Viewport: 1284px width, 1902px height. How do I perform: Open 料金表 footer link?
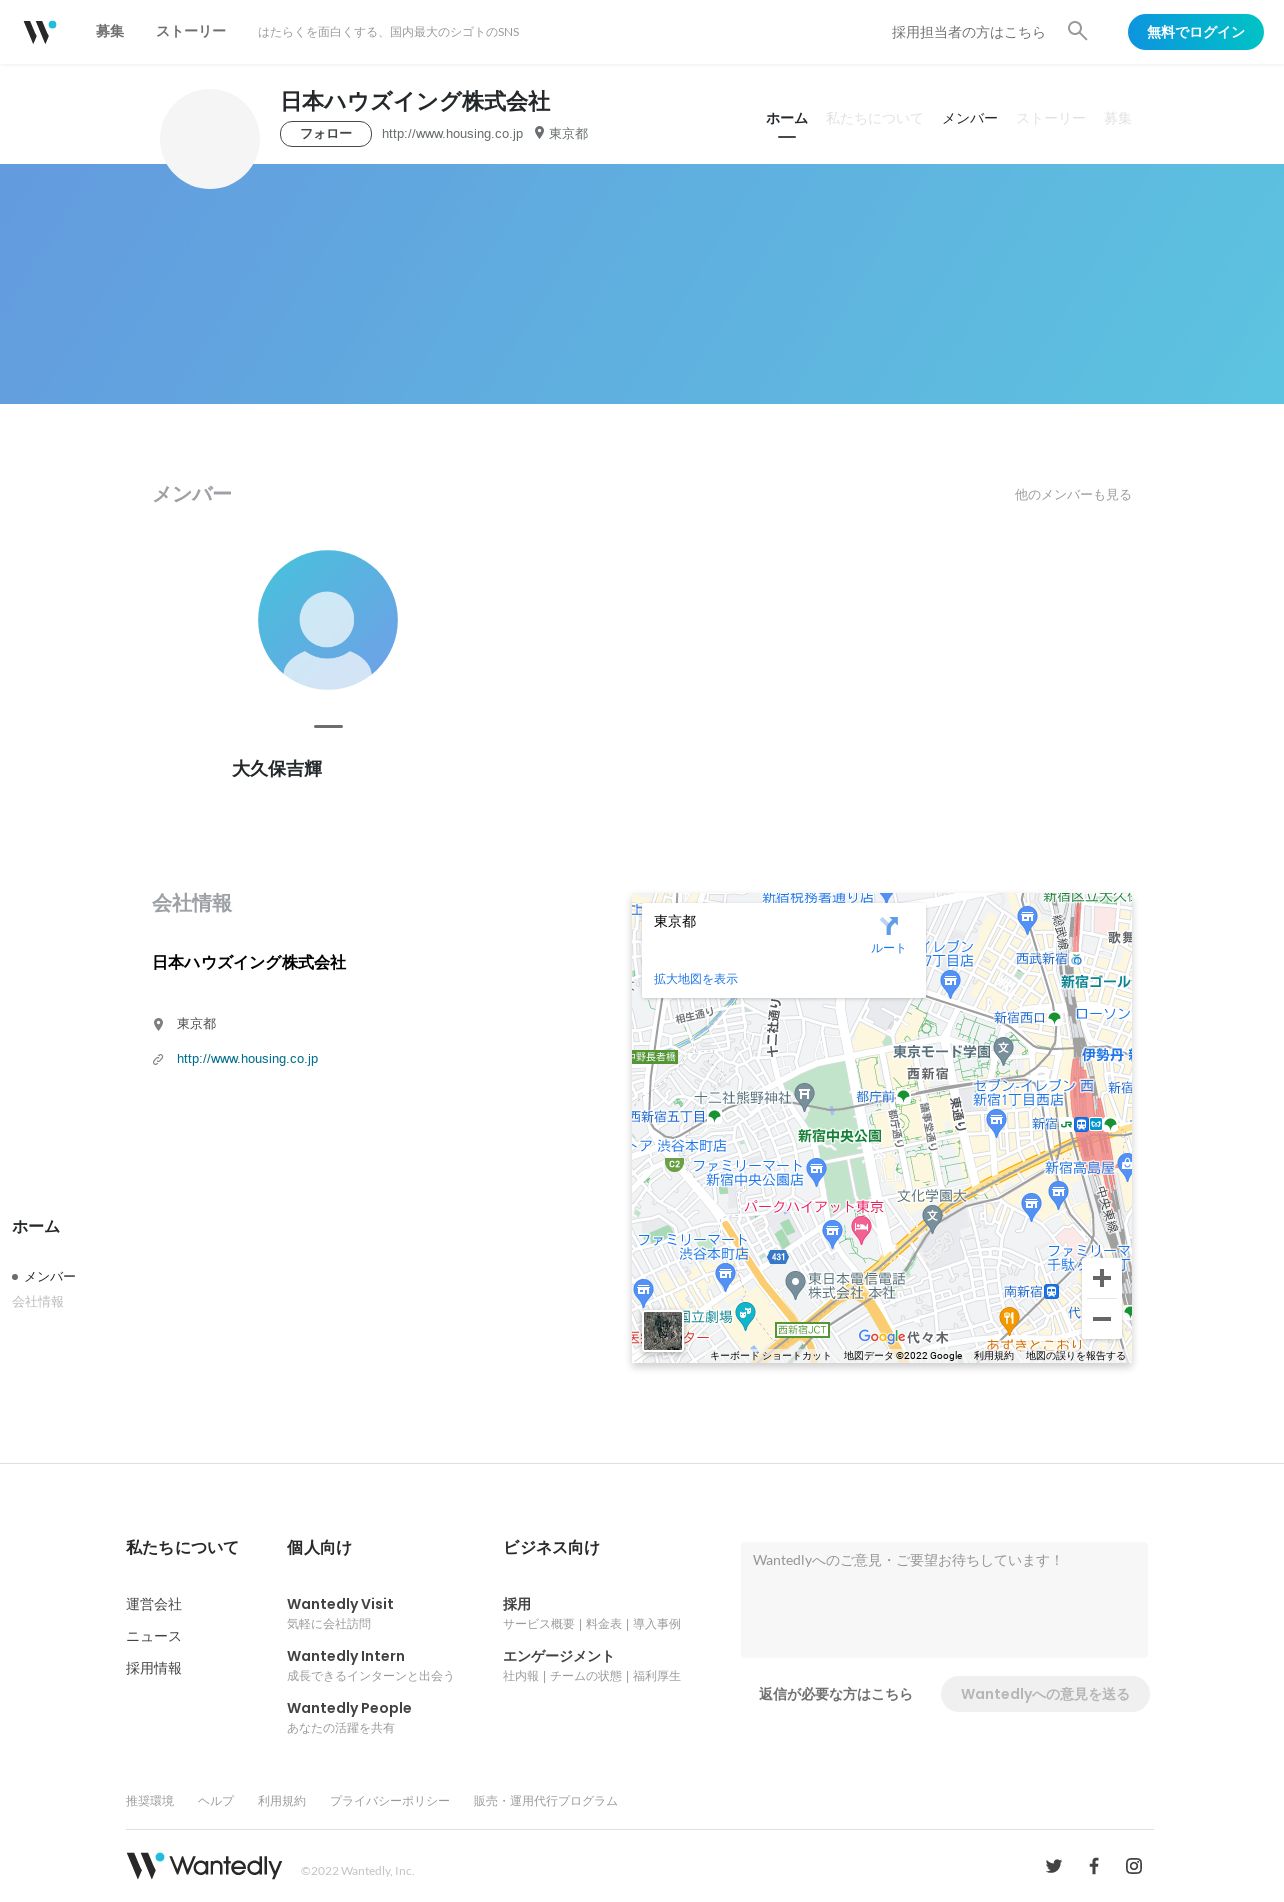pos(604,1624)
